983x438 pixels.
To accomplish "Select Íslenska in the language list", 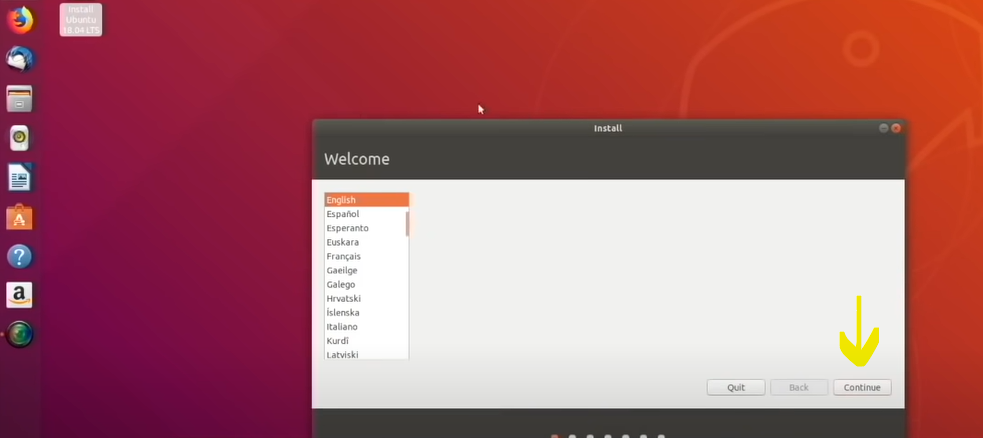I will [x=367, y=313].
